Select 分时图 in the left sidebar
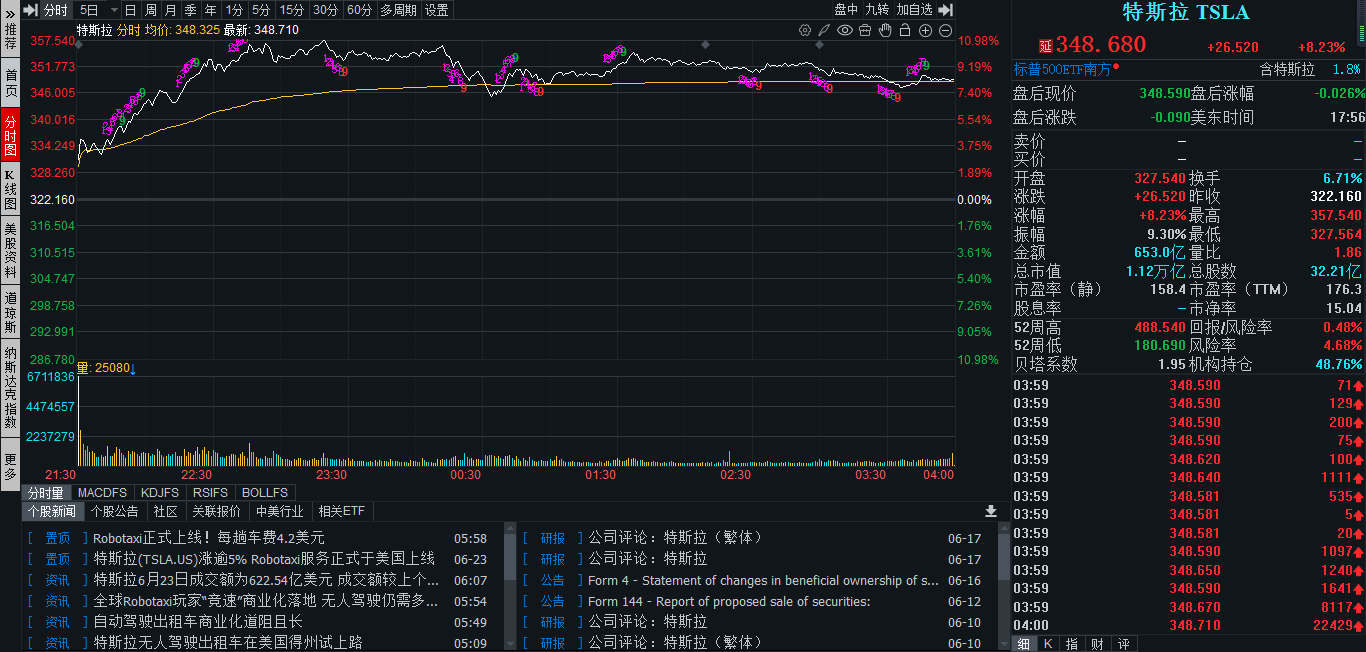 pos(10,135)
